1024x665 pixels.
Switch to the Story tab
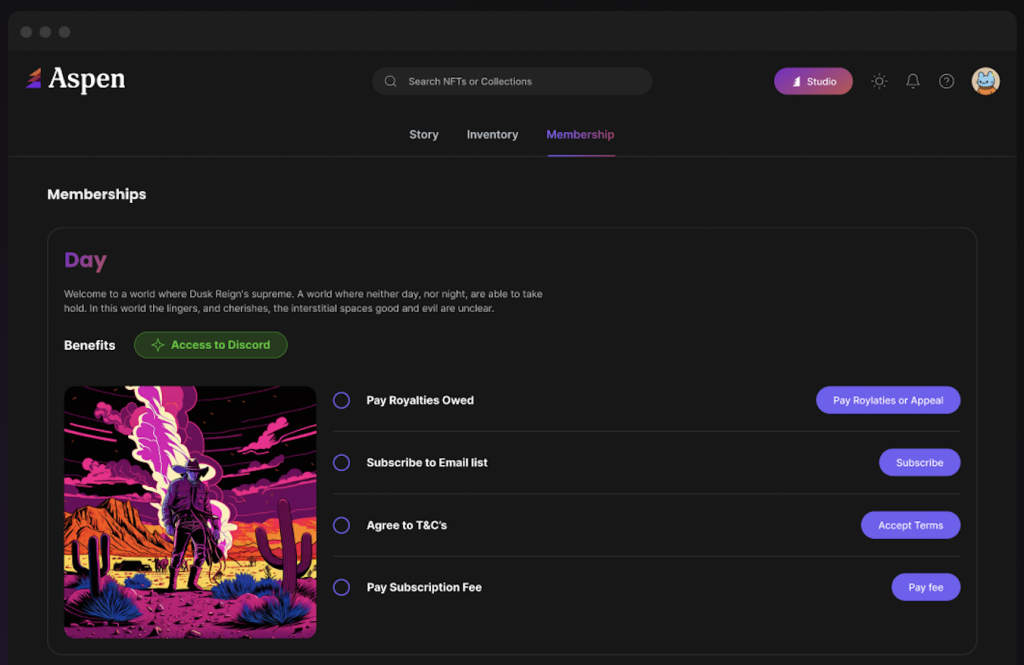pos(423,134)
